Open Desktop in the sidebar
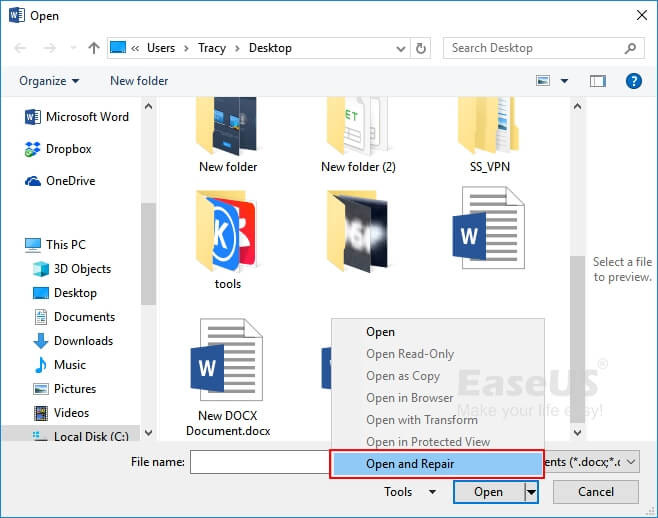Viewport: 658px width, 518px height. tap(65, 293)
